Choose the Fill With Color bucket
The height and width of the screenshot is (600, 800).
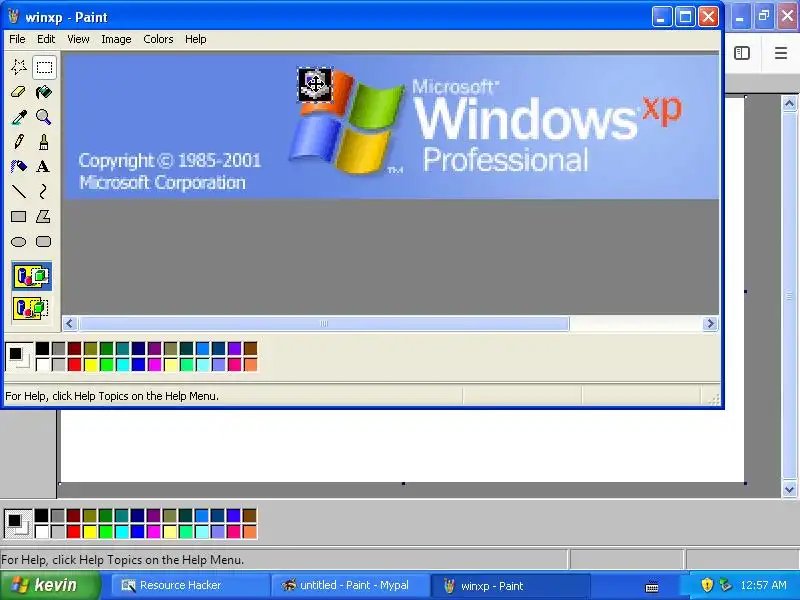pyautogui.click(x=44, y=92)
